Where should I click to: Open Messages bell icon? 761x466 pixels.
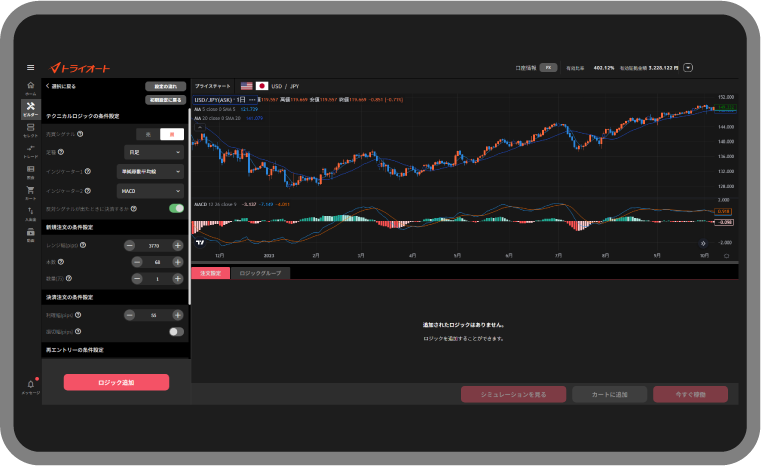[31, 385]
